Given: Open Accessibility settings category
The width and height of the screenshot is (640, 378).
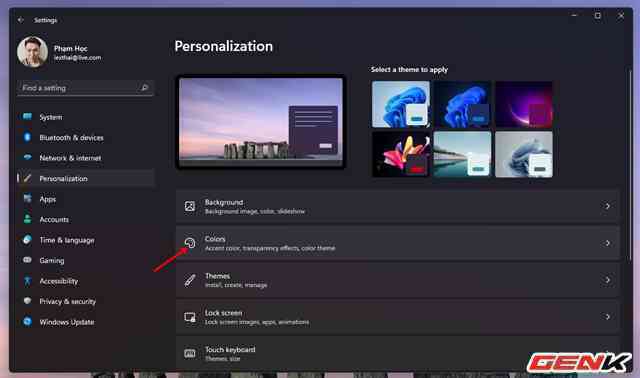Looking at the screenshot, I should pos(86,281).
